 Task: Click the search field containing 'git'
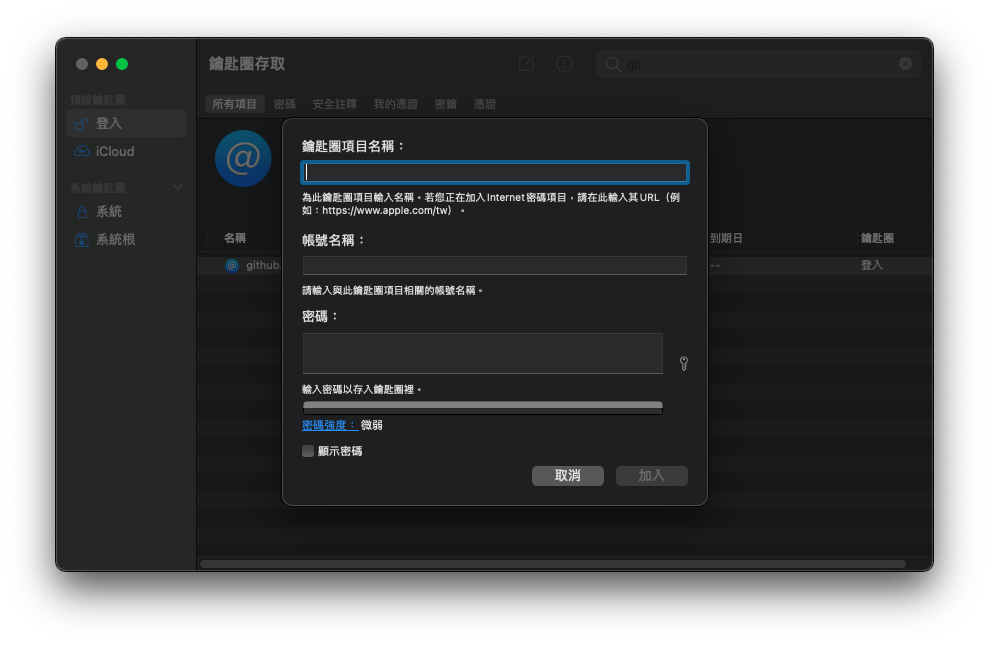point(758,64)
